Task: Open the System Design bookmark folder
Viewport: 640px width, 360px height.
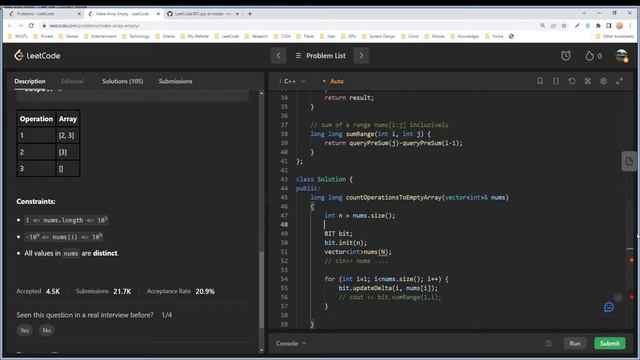Action: (379, 36)
